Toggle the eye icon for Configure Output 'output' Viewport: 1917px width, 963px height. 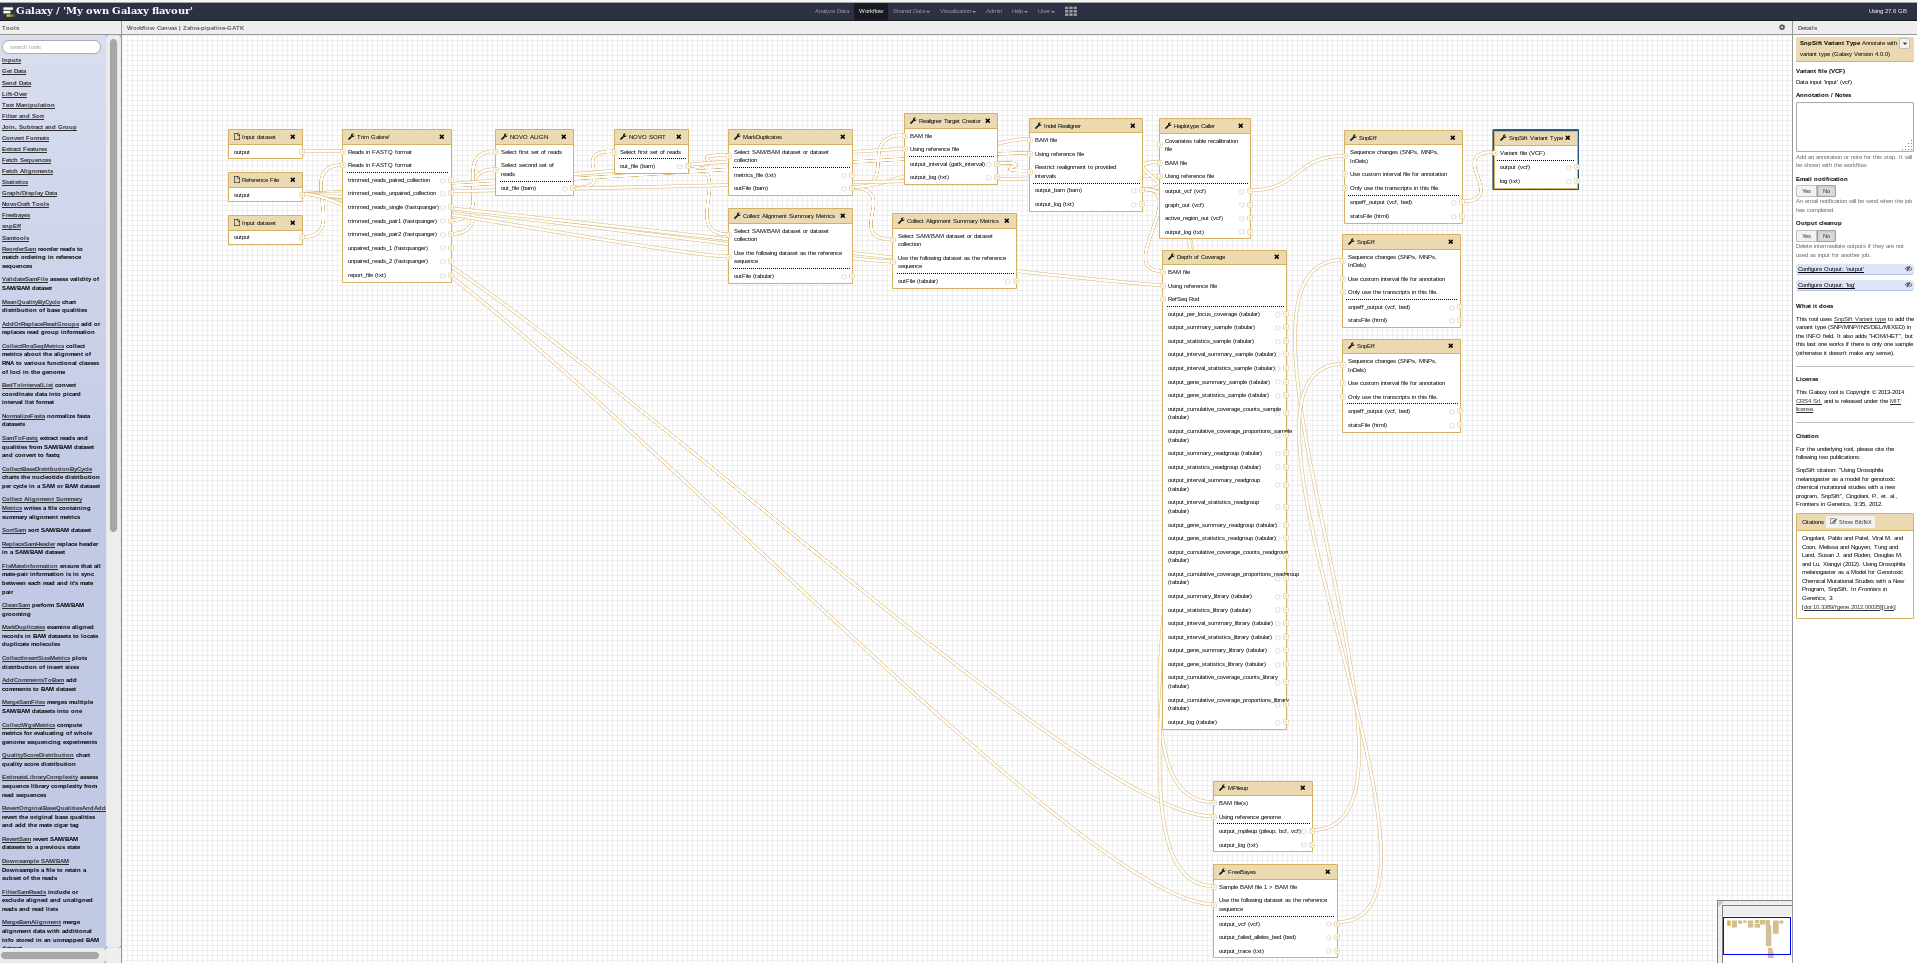(1907, 269)
